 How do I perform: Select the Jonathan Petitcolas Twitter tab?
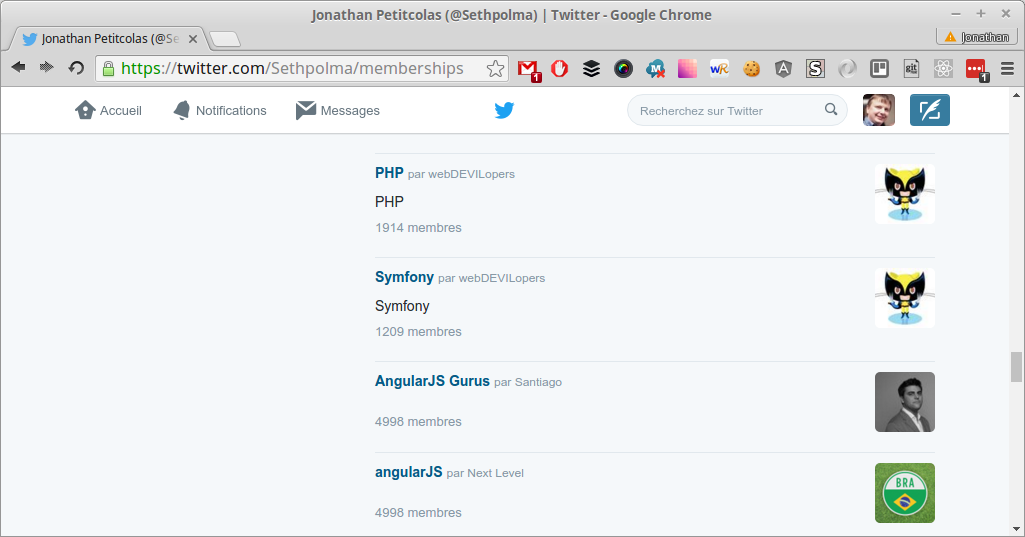click(x=108, y=39)
